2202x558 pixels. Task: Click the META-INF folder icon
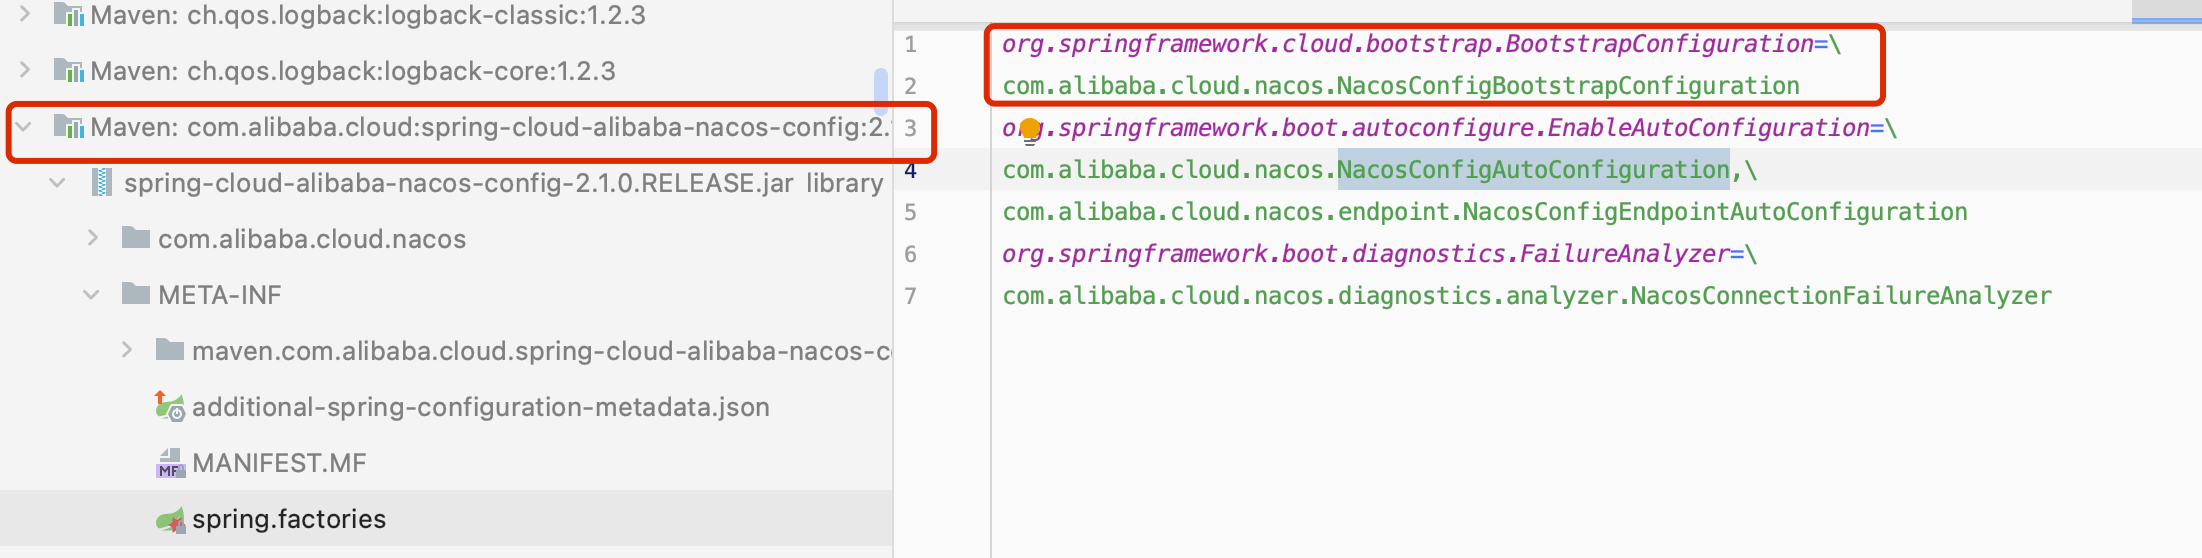click(x=135, y=294)
